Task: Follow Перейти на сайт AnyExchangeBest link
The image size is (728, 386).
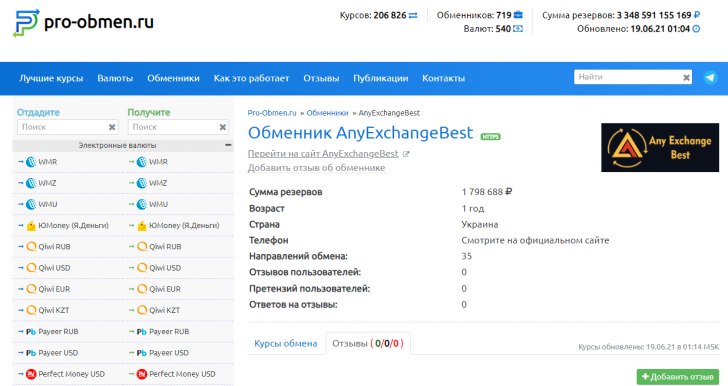Action: point(323,154)
